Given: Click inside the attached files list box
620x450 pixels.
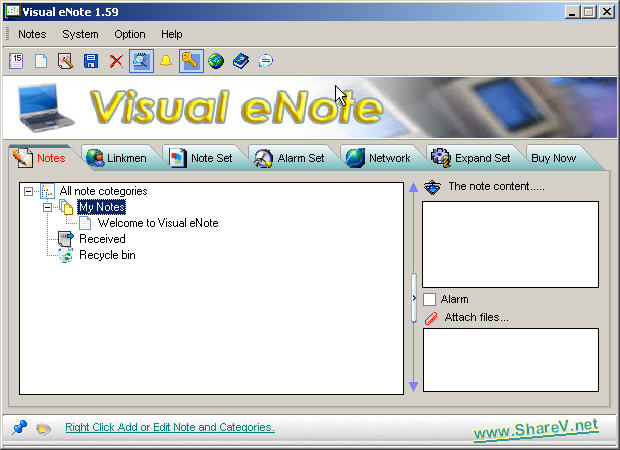Looking at the screenshot, I should pyautogui.click(x=510, y=360).
